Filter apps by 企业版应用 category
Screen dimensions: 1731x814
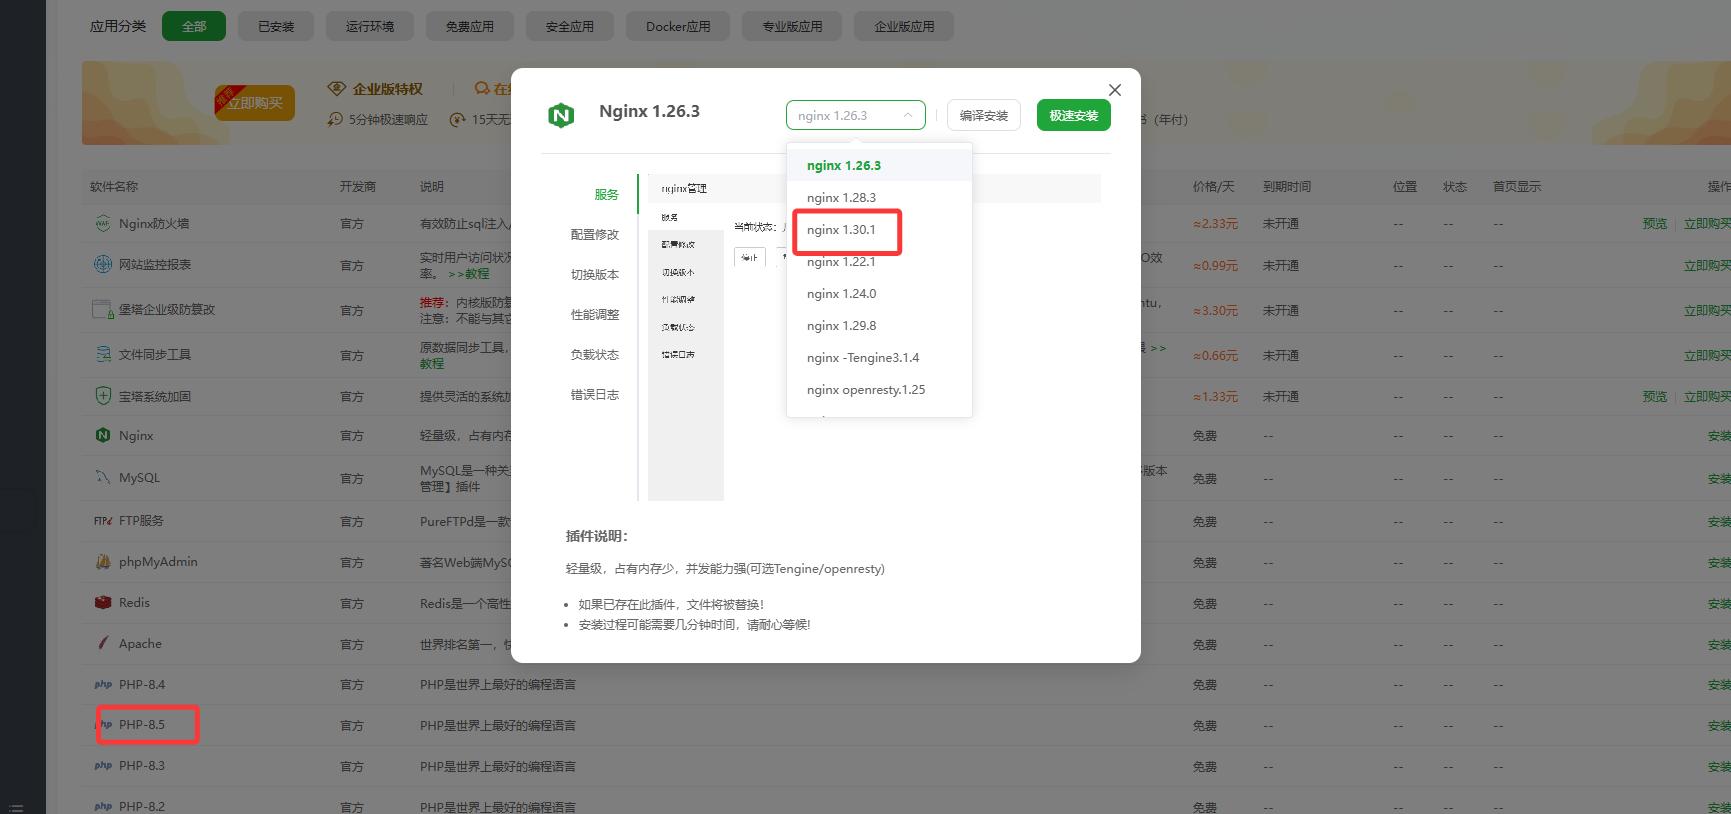(x=904, y=26)
